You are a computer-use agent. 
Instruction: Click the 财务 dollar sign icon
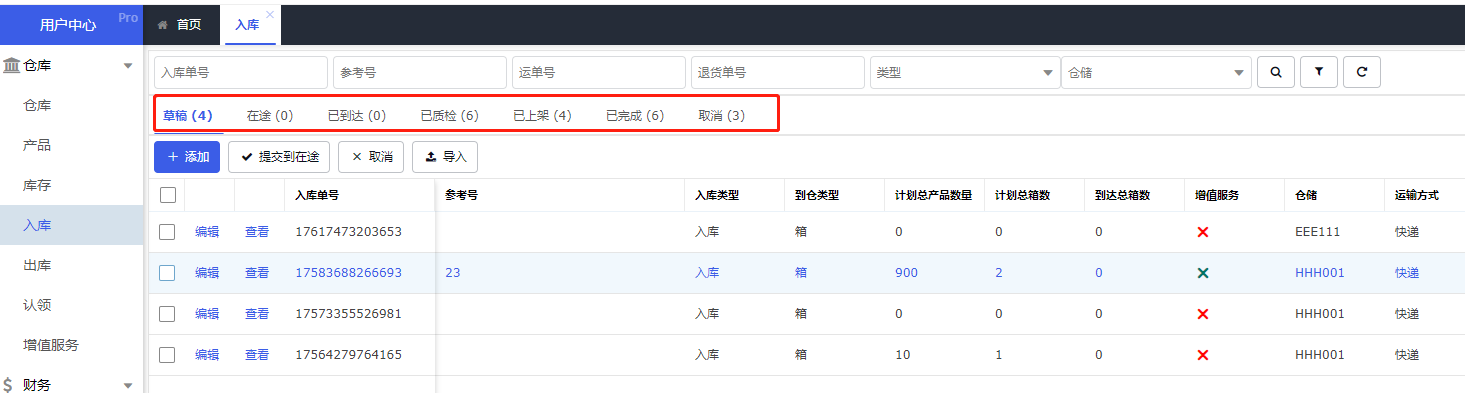pyautogui.click(x=9, y=385)
